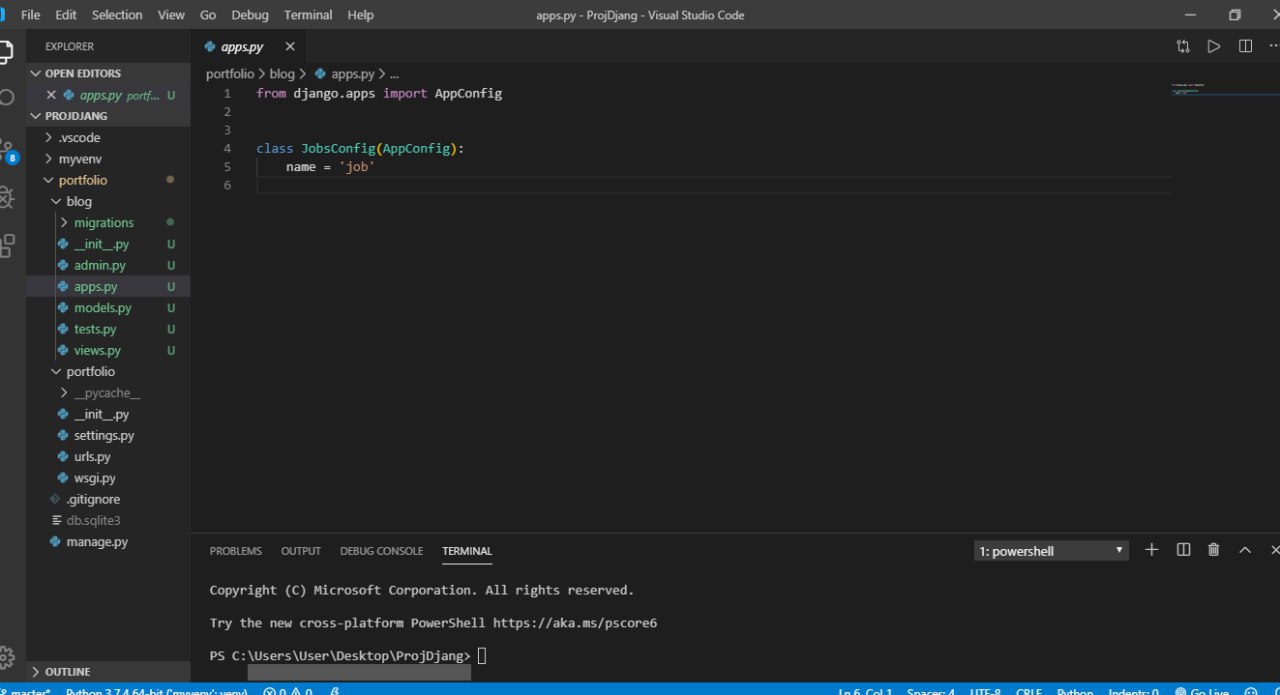The image size is (1280, 695).
Task: Open the Edit menu
Action: [66, 15]
